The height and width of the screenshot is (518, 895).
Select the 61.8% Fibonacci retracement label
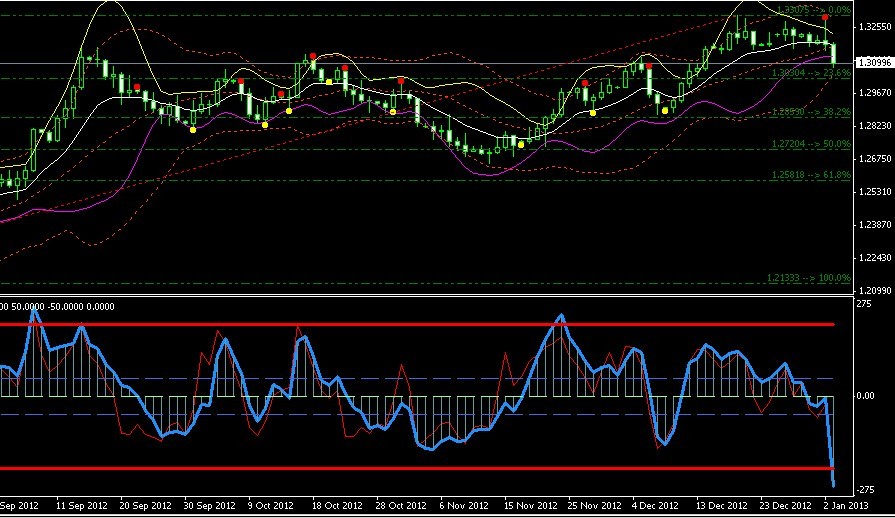pyautogui.click(x=810, y=175)
